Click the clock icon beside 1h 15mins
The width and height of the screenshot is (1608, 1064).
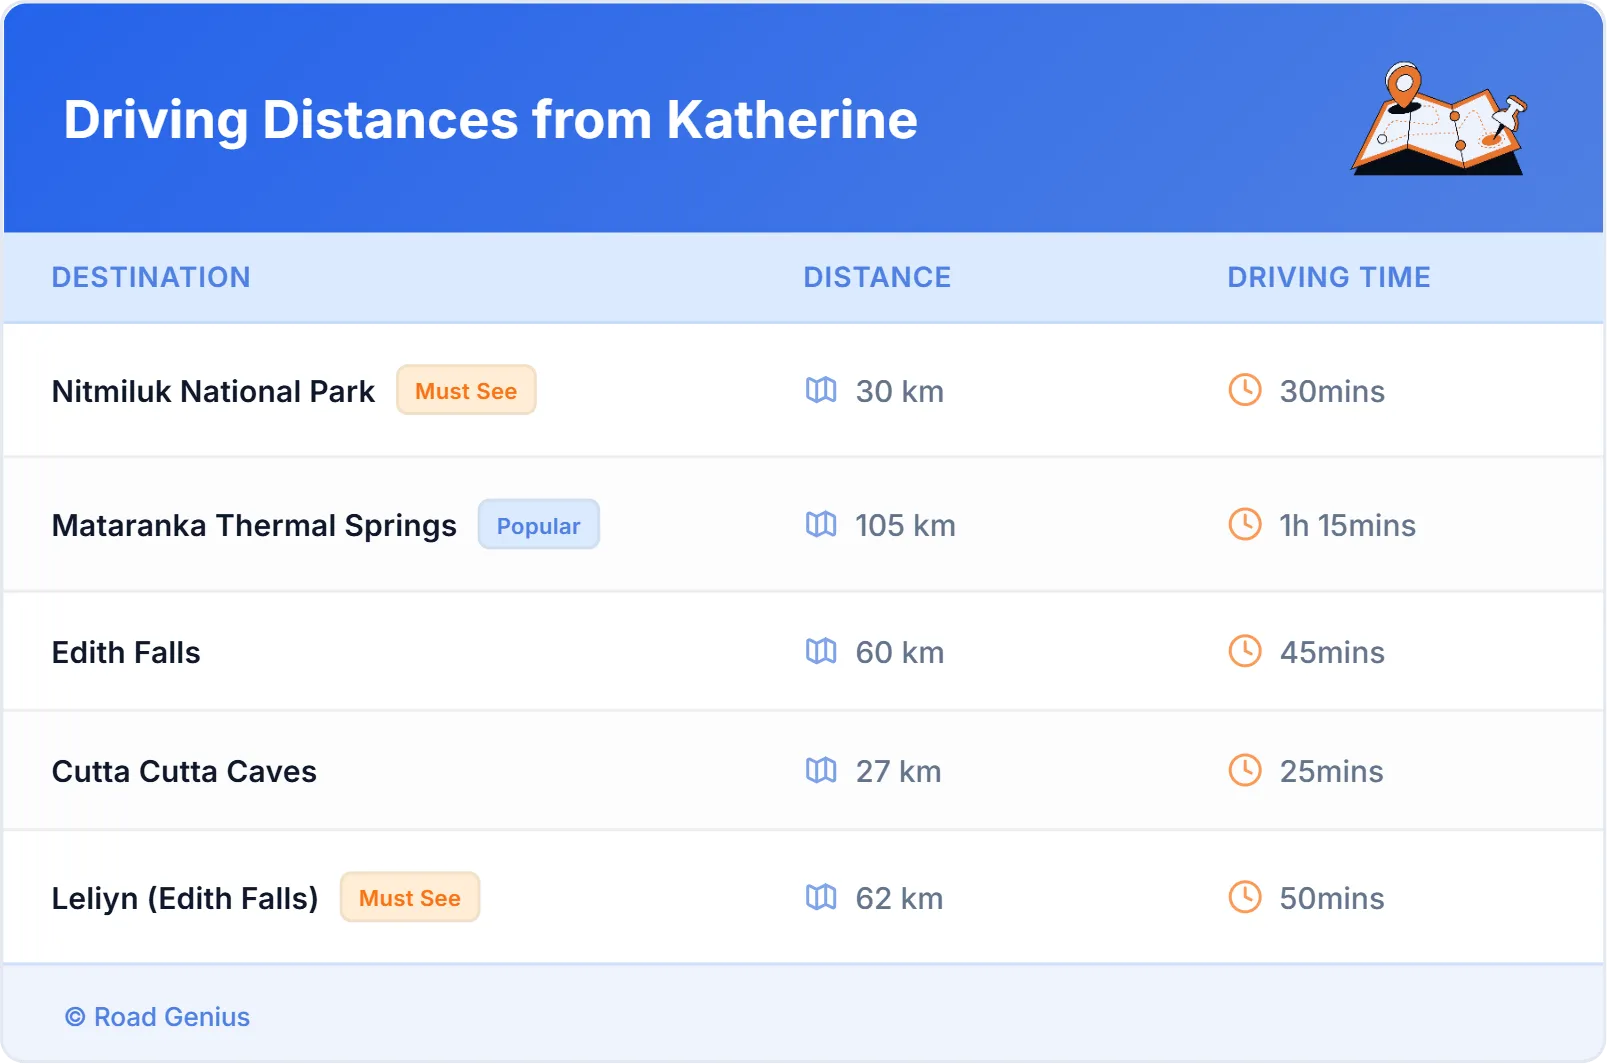[x=1245, y=524]
